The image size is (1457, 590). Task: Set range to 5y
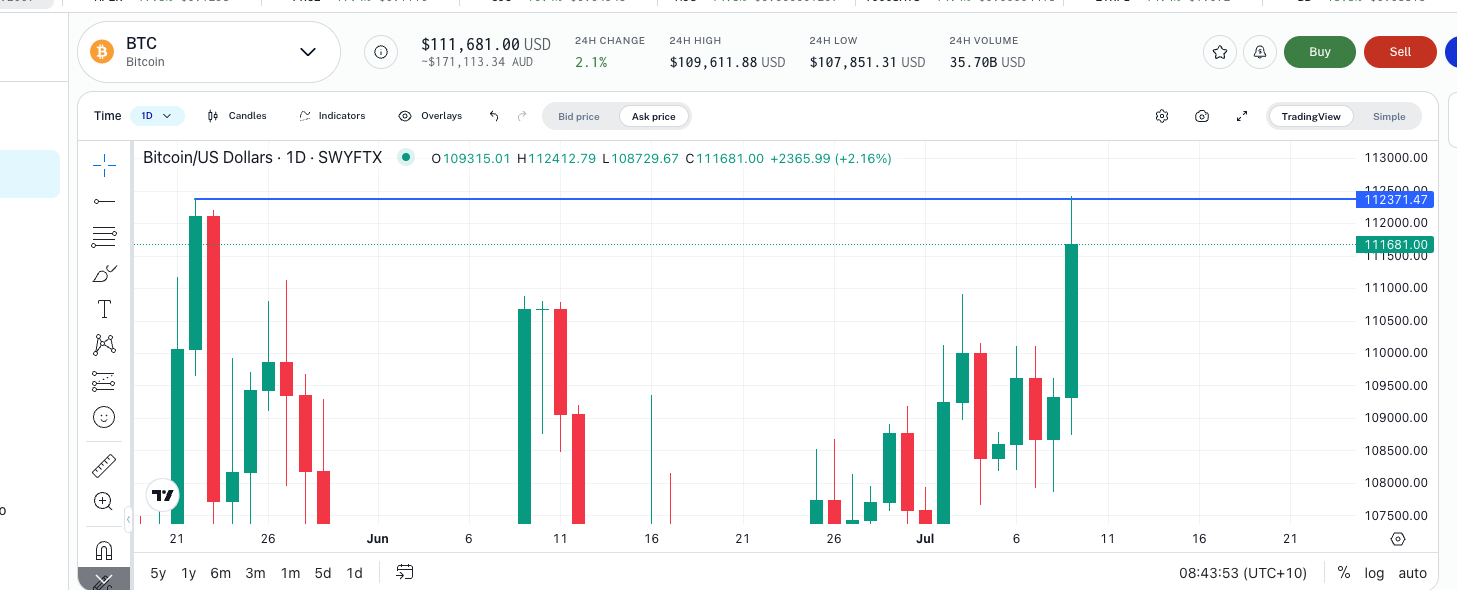pos(158,573)
